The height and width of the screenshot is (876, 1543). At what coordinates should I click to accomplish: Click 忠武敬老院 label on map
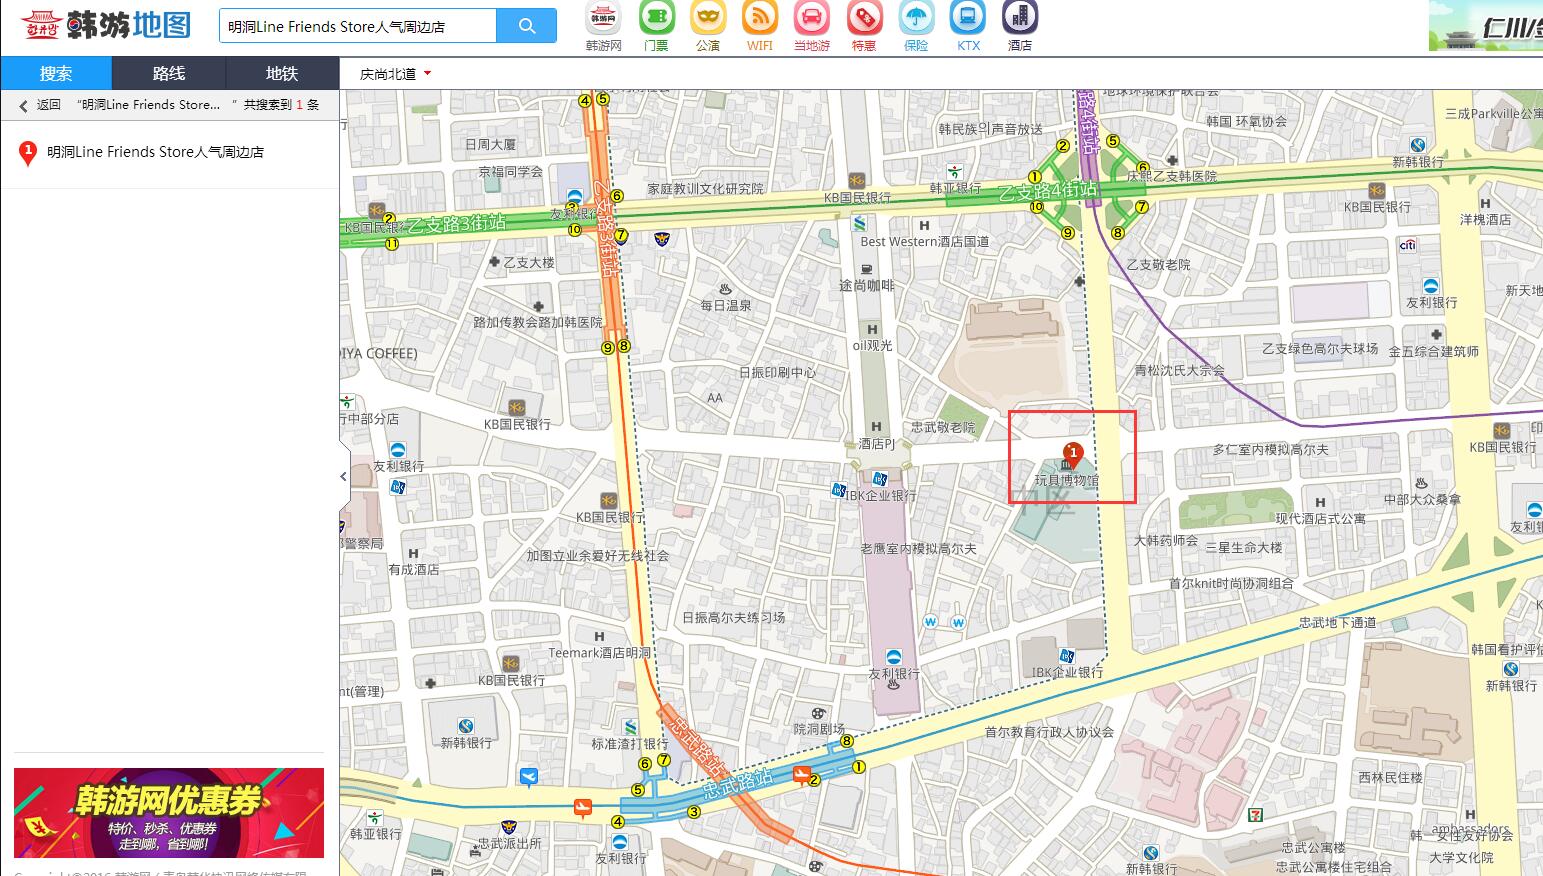[x=943, y=427]
